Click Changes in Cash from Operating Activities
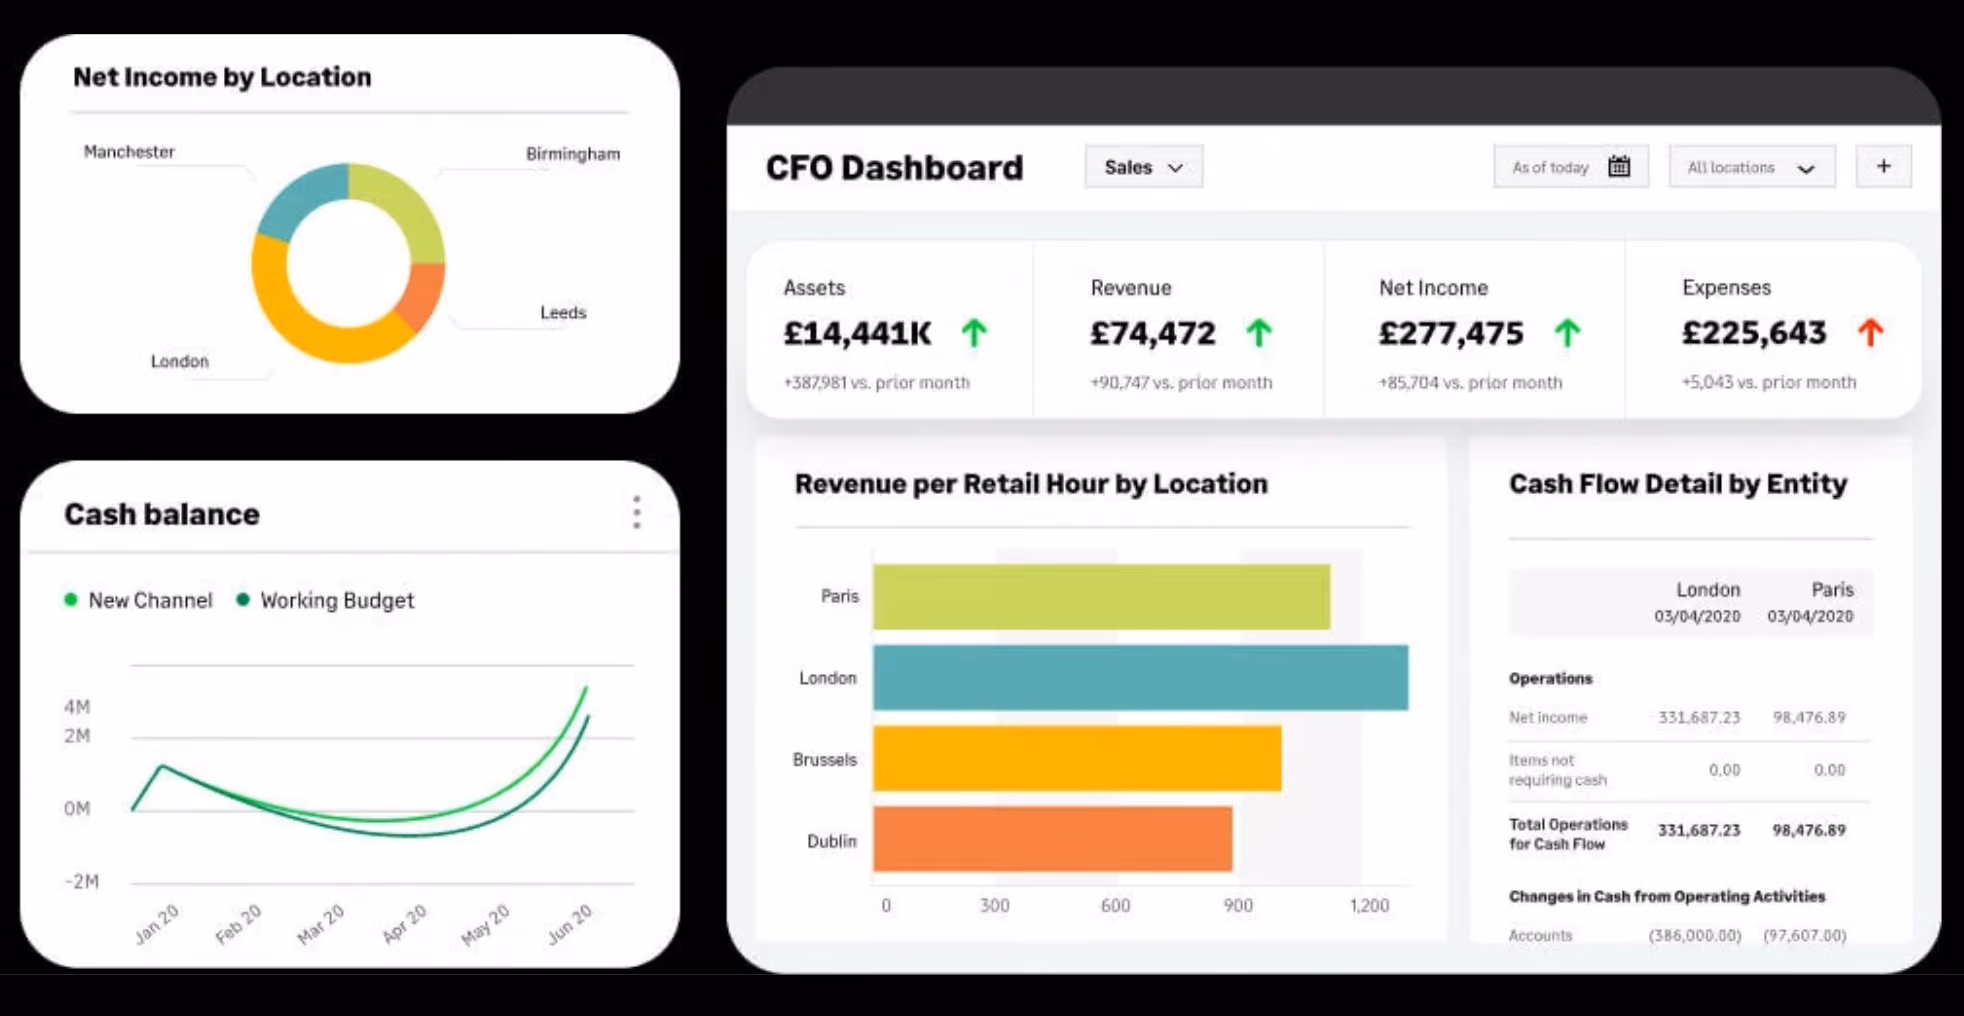Image resolution: width=1964 pixels, height=1016 pixels. [x=1667, y=896]
